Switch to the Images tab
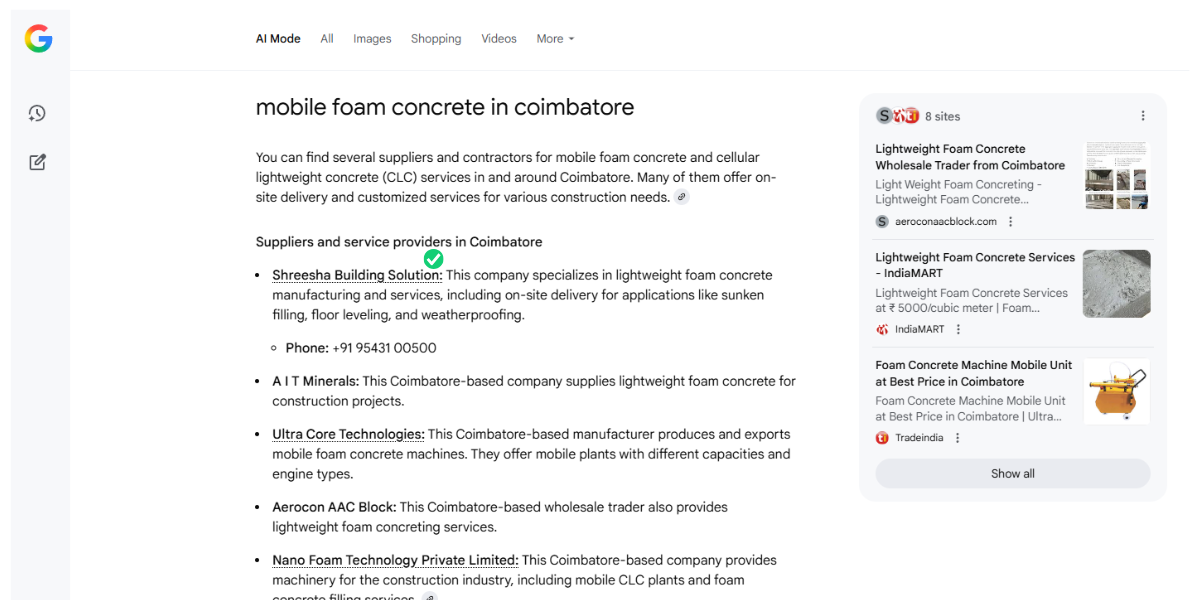The height and width of the screenshot is (600, 1200). point(372,39)
